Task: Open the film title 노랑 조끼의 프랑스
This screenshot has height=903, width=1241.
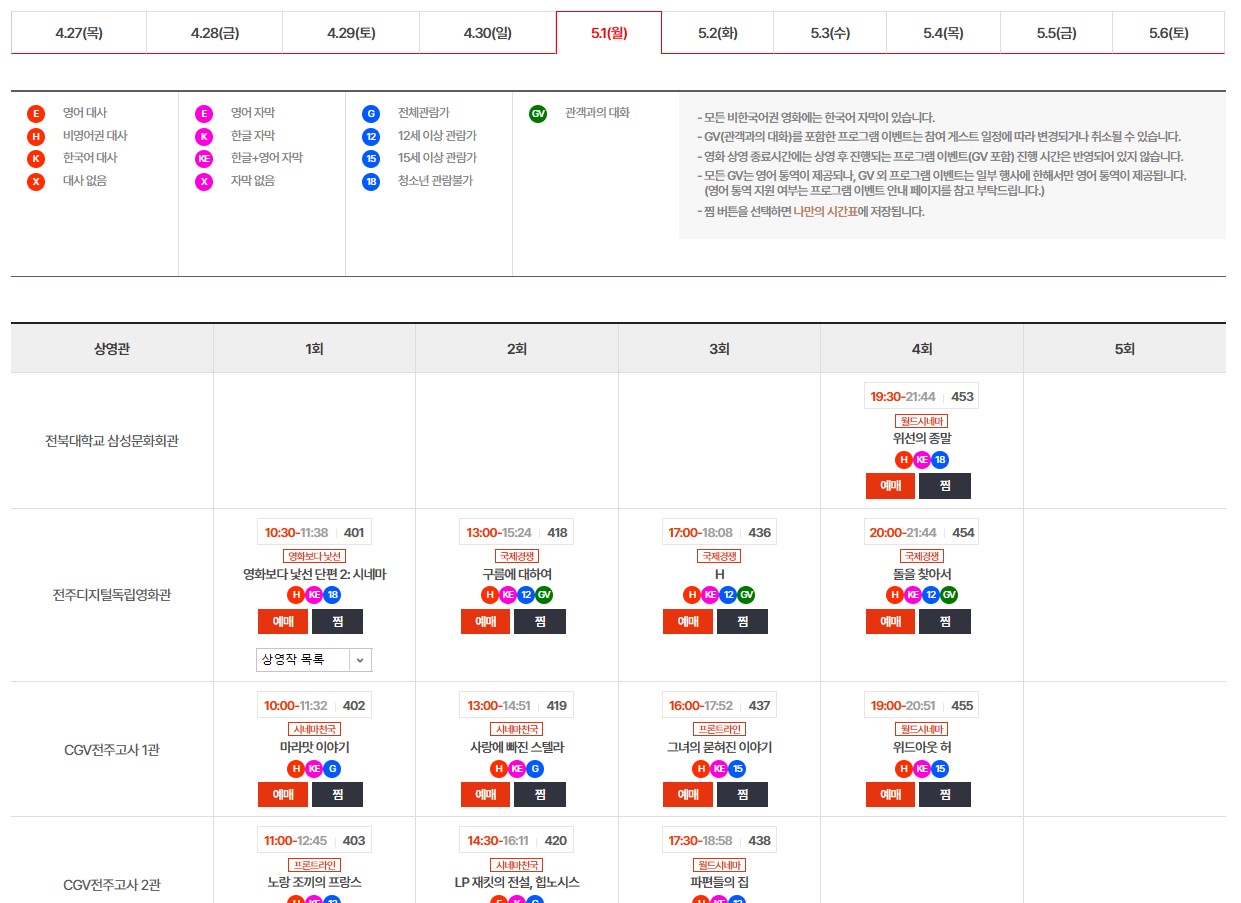Action: point(314,882)
